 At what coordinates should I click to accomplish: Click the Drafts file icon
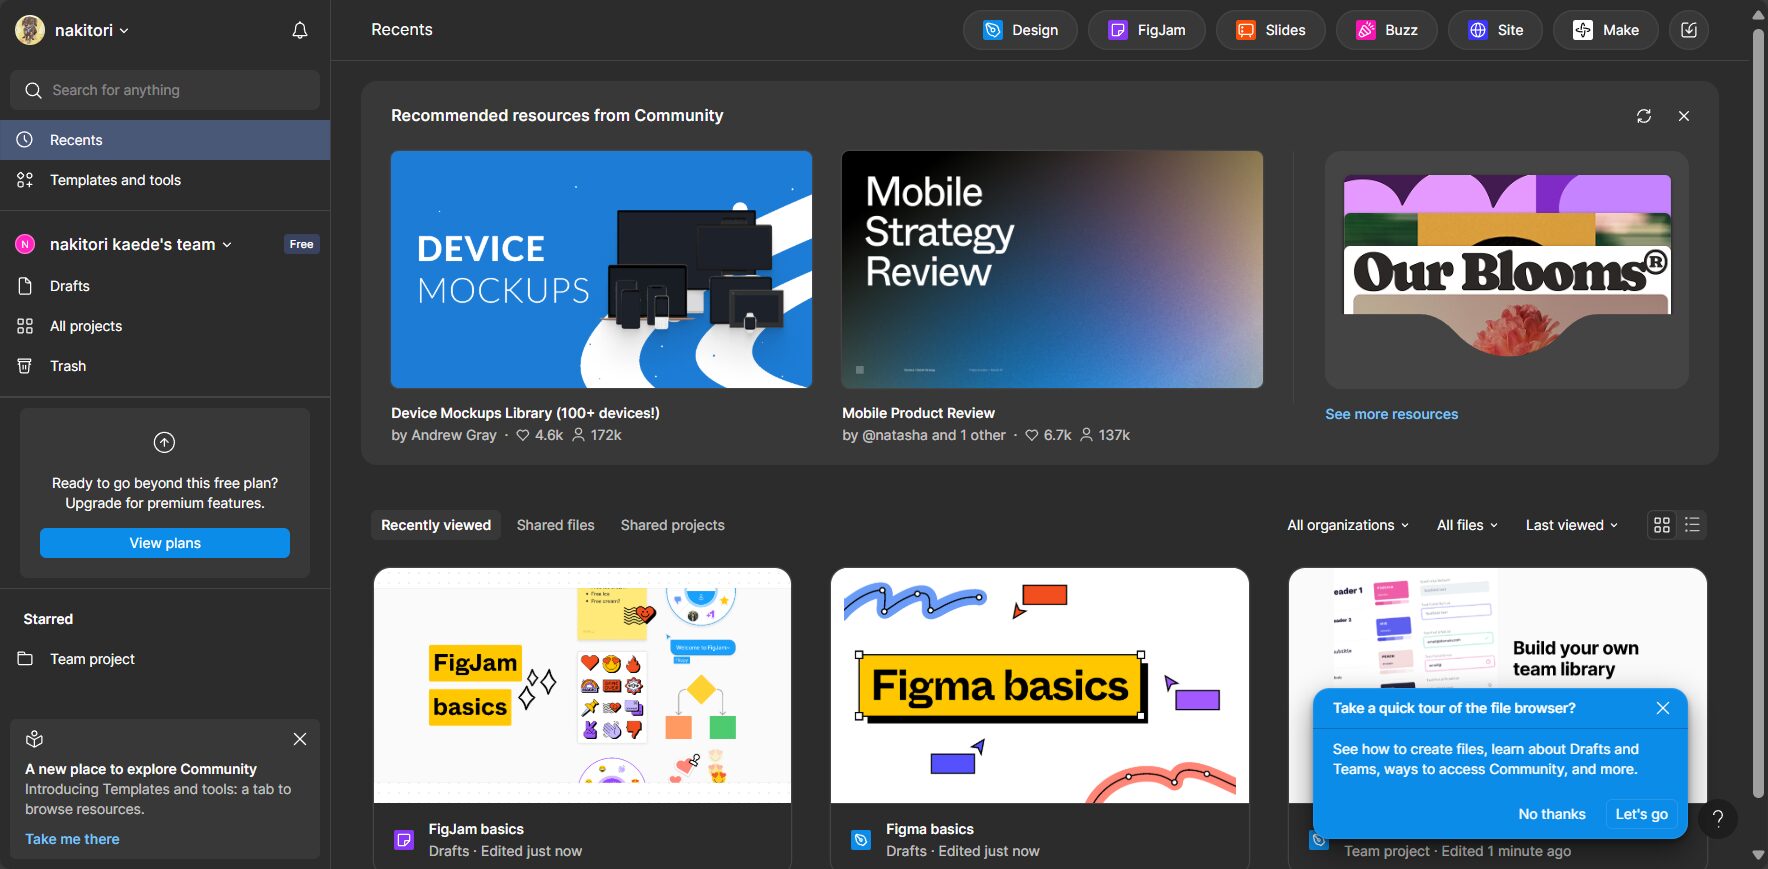point(25,286)
